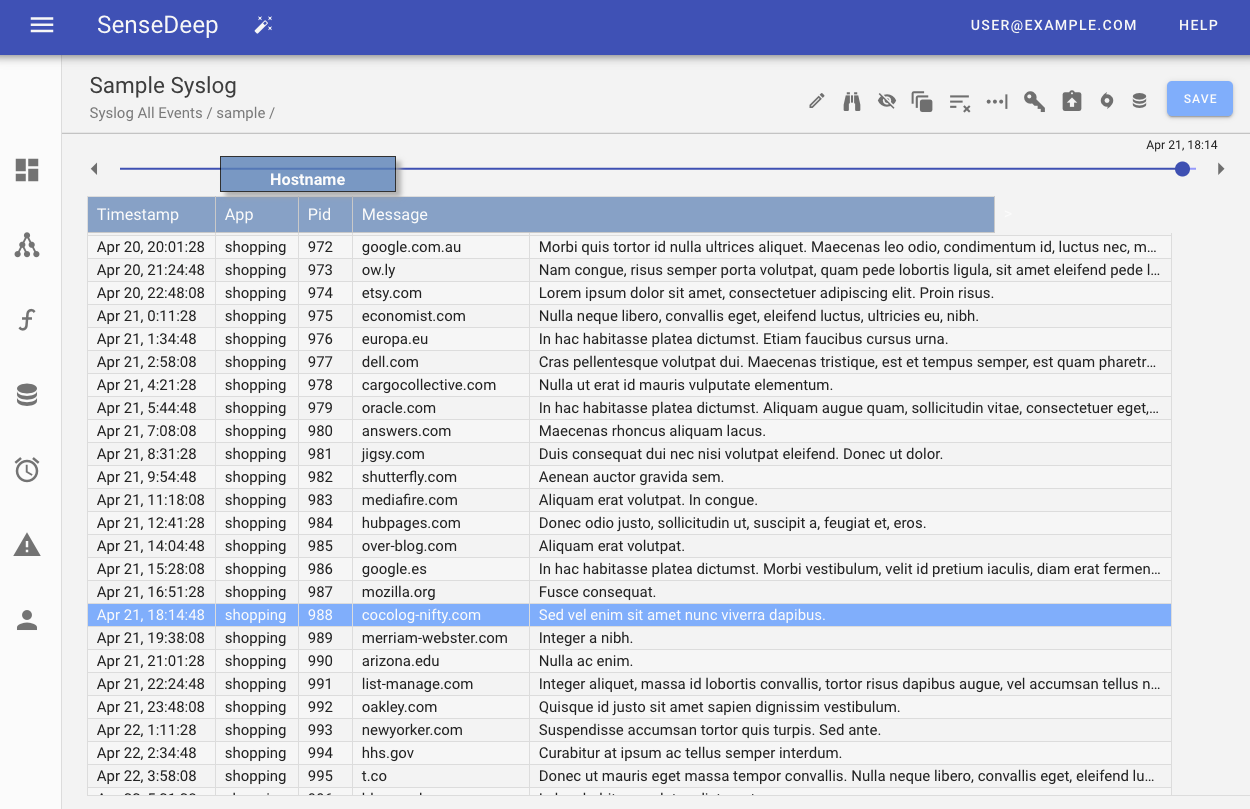Click the SenseDeep logo title
Screen dimensions: 1250x809
pyautogui.click(x=158, y=25)
